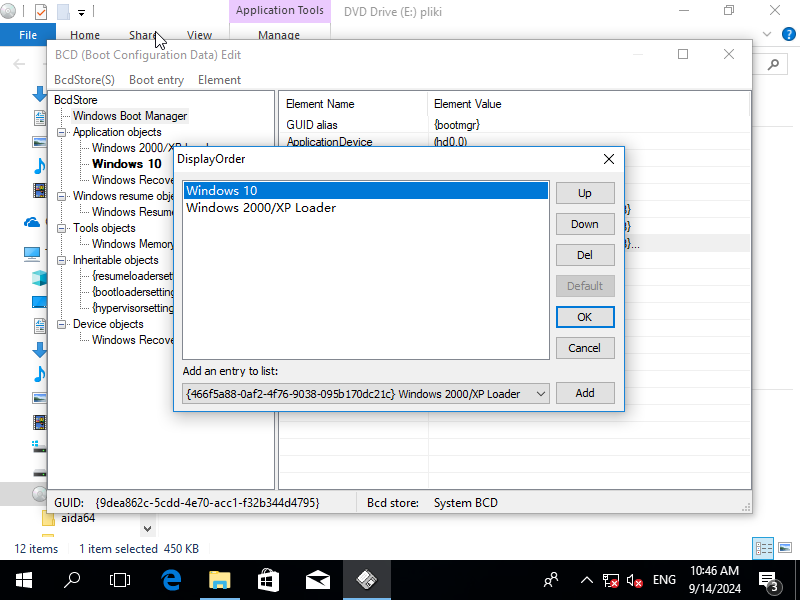The image size is (800, 600).
Task: Collapse Application objects tree node
Action: tap(61, 132)
